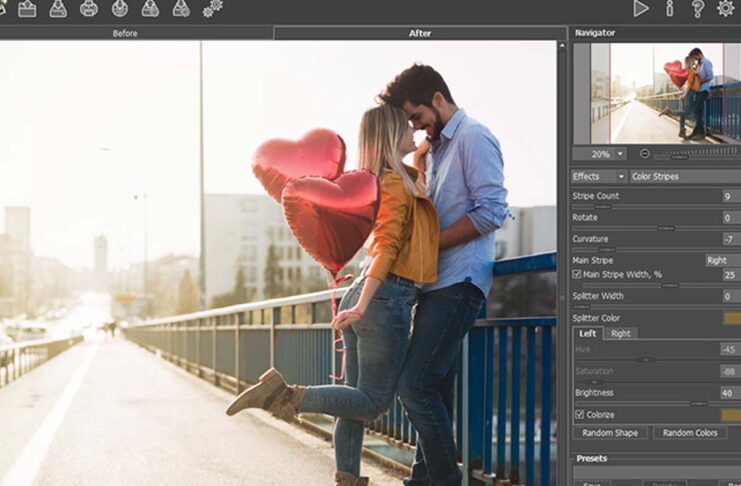Open the Effects dropdown
The width and height of the screenshot is (741, 486).
tap(599, 176)
